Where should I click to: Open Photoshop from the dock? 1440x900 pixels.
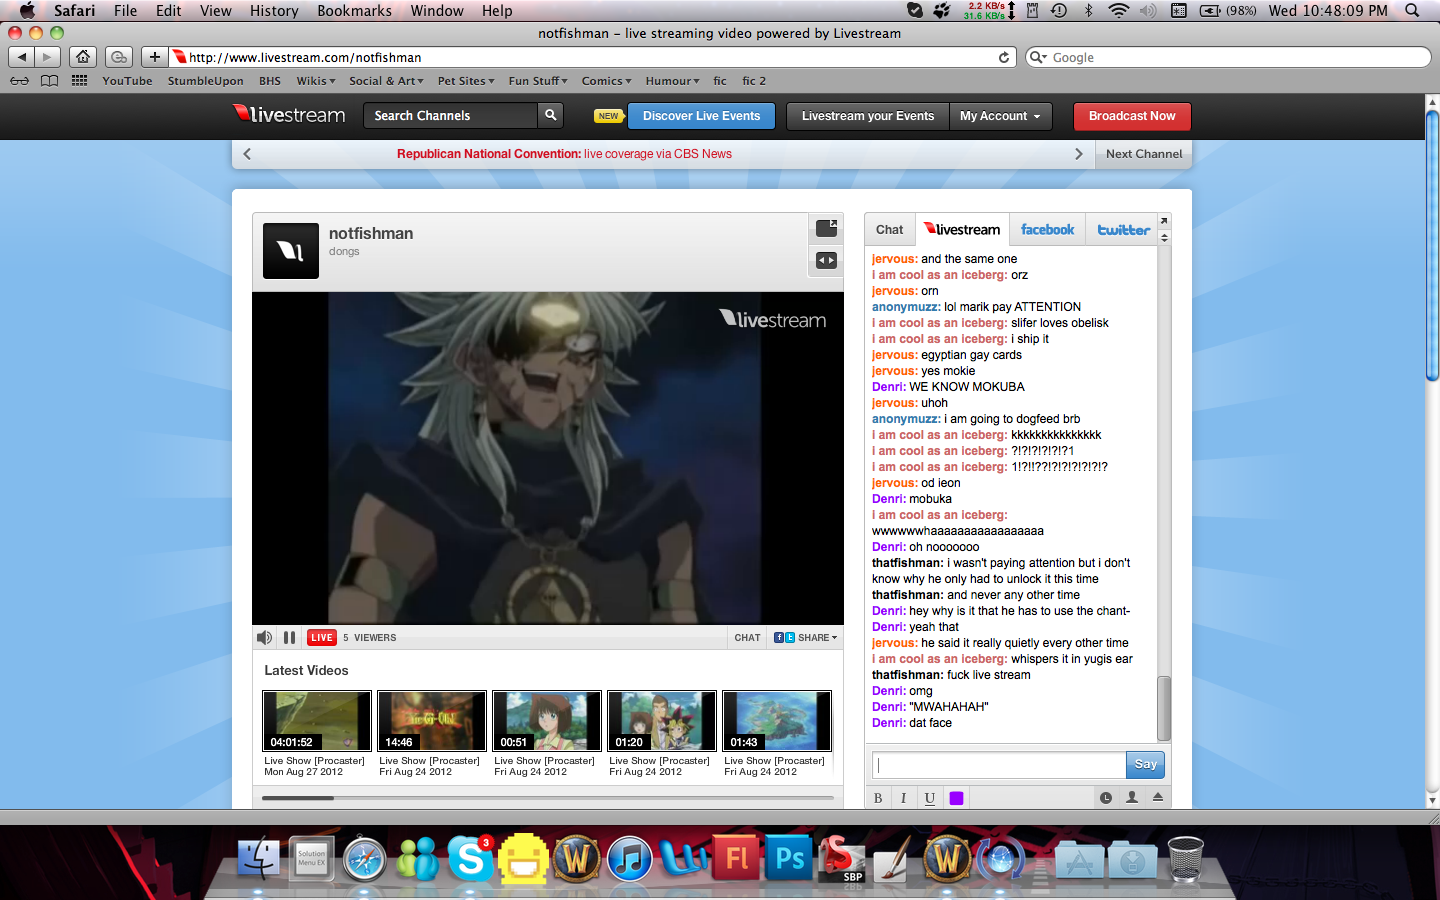pyautogui.click(x=790, y=858)
